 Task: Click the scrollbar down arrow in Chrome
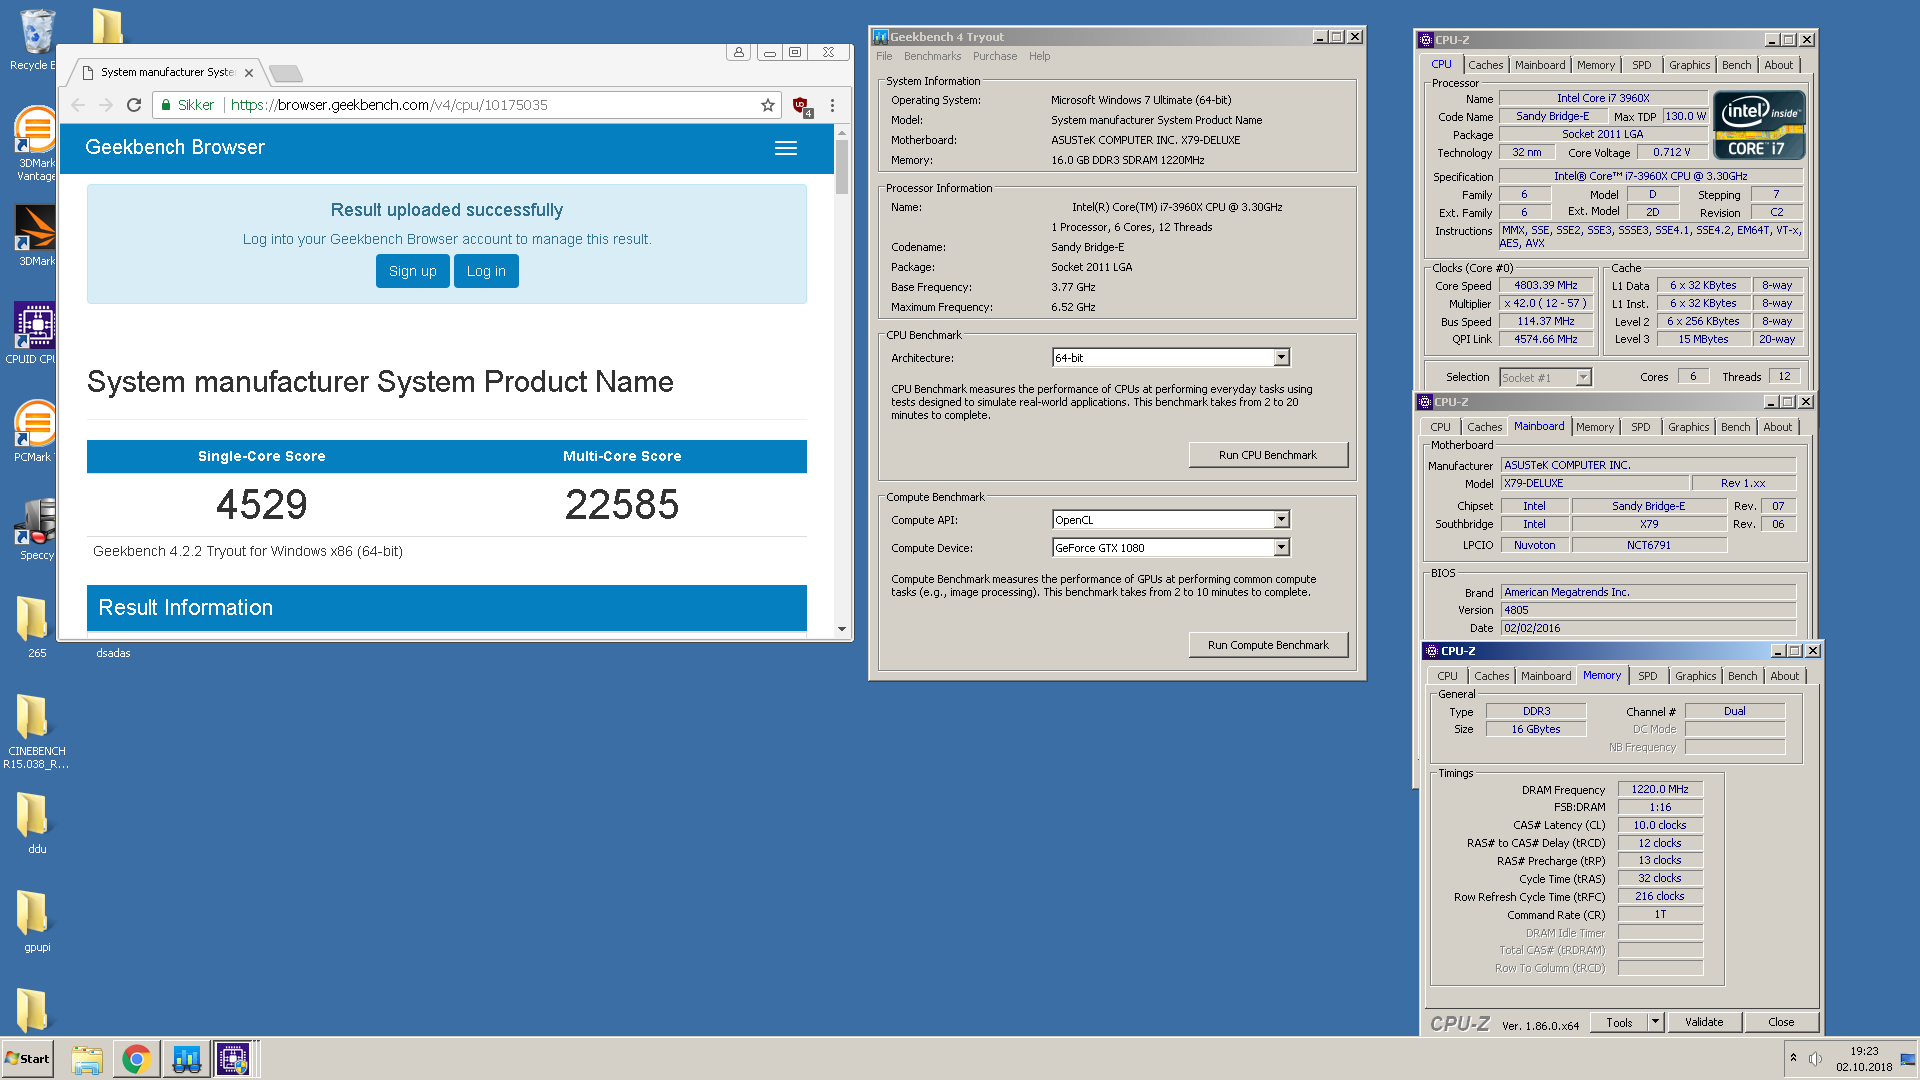click(842, 629)
